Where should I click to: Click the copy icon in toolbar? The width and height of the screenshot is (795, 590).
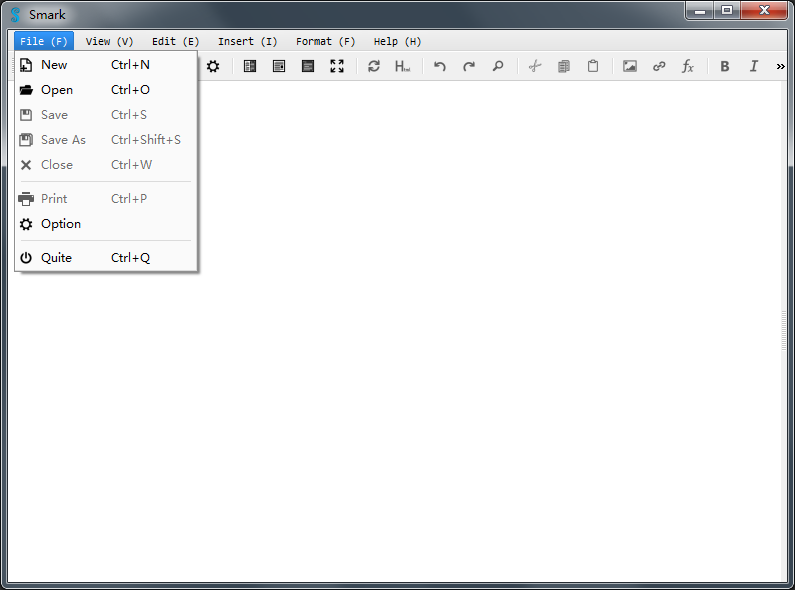pos(564,66)
